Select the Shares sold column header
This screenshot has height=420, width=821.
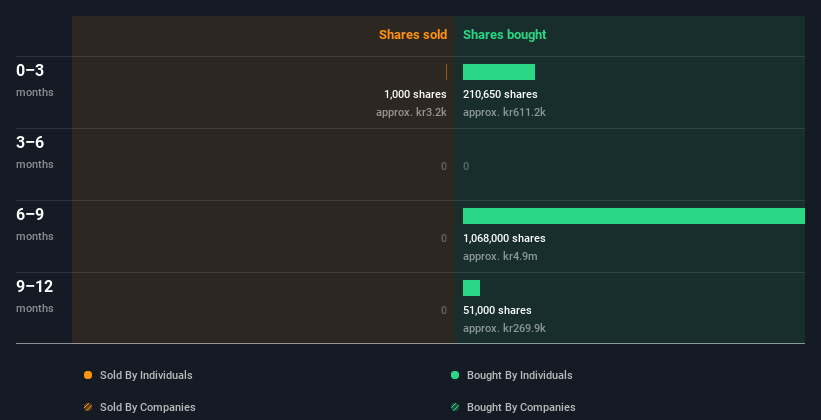click(x=412, y=35)
